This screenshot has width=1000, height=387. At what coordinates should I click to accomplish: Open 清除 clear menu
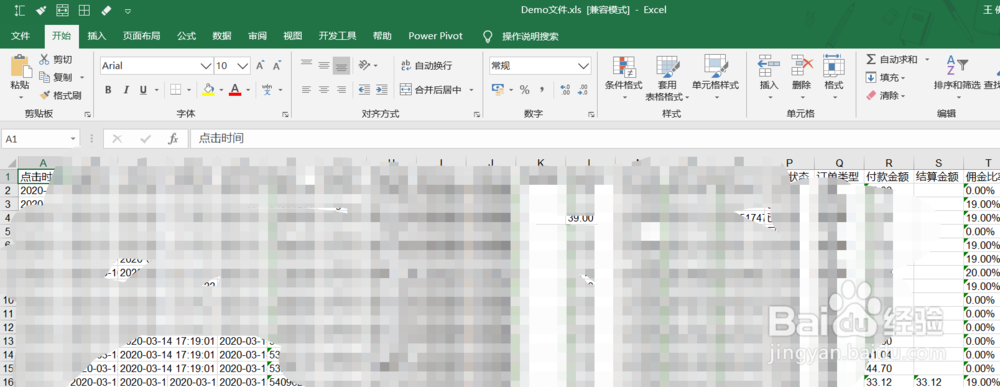(x=886, y=95)
